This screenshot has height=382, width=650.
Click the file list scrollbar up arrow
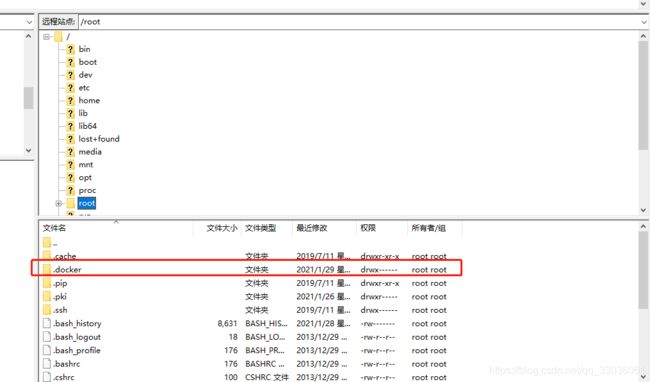(x=643, y=227)
